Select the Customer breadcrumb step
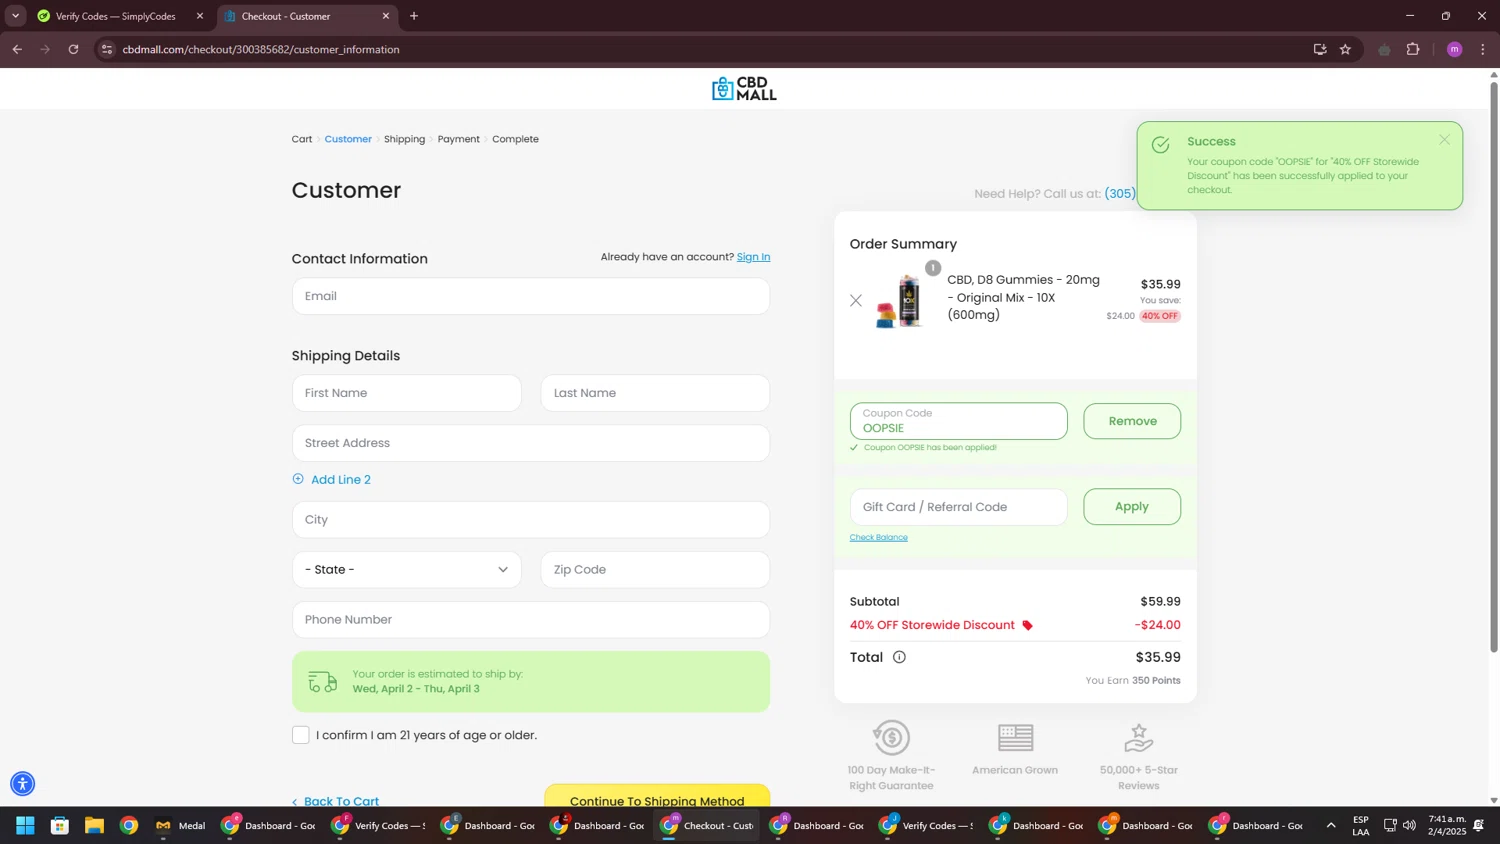This screenshot has width=1500, height=844. pos(348,139)
